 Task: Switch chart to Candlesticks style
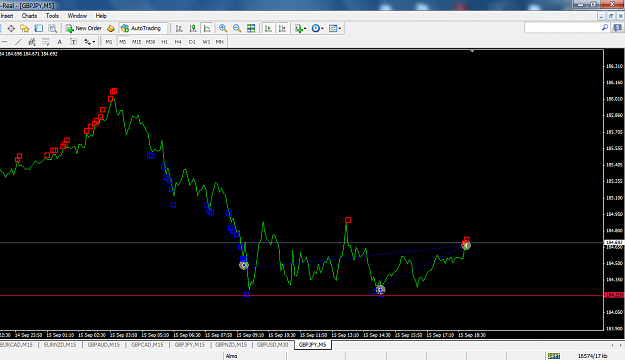(x=193, y=28)
